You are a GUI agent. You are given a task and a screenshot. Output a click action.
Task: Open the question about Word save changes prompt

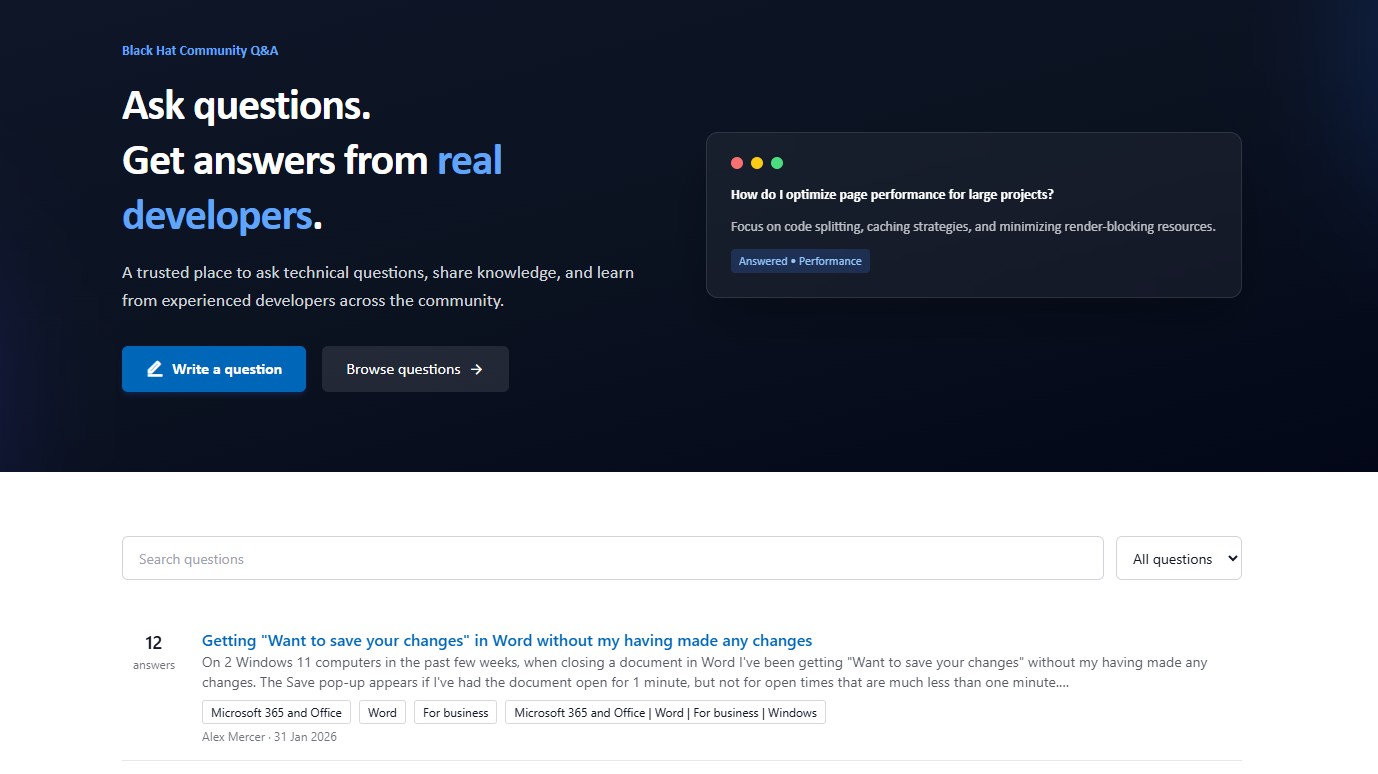tap(507, 640)
